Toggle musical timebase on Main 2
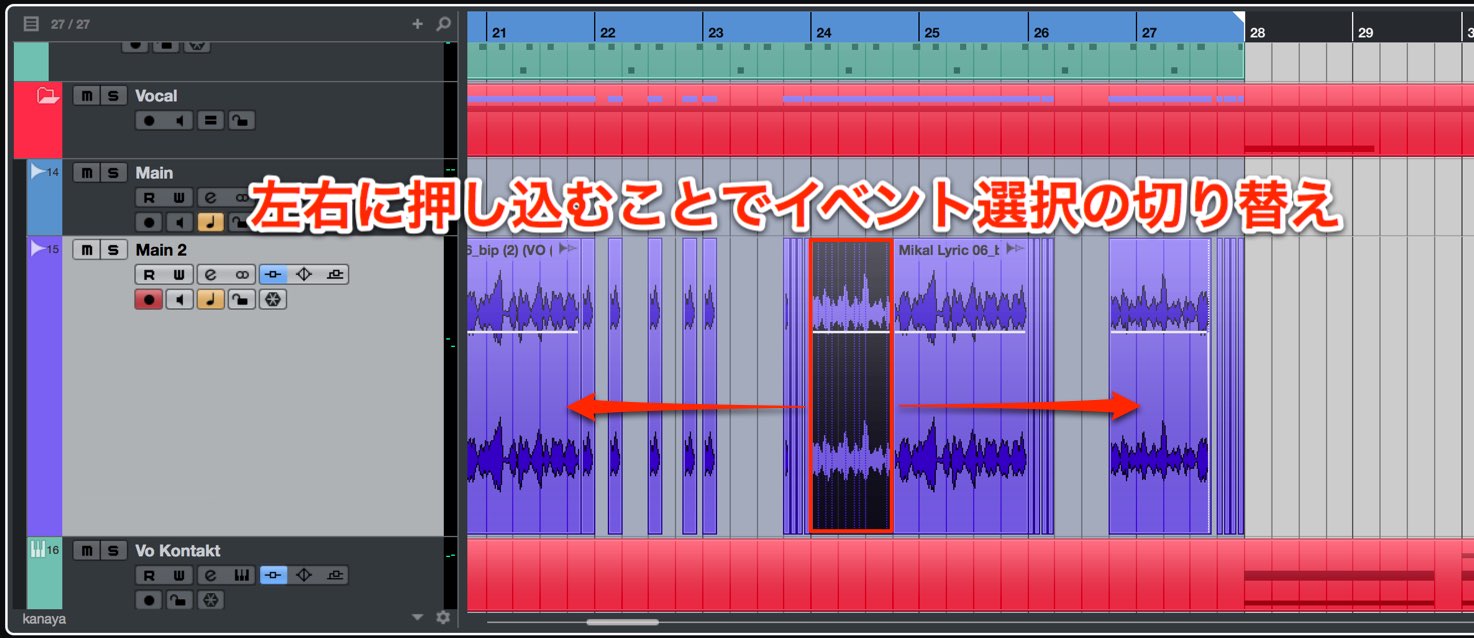Screen dimensions: 1474x638 210,299
